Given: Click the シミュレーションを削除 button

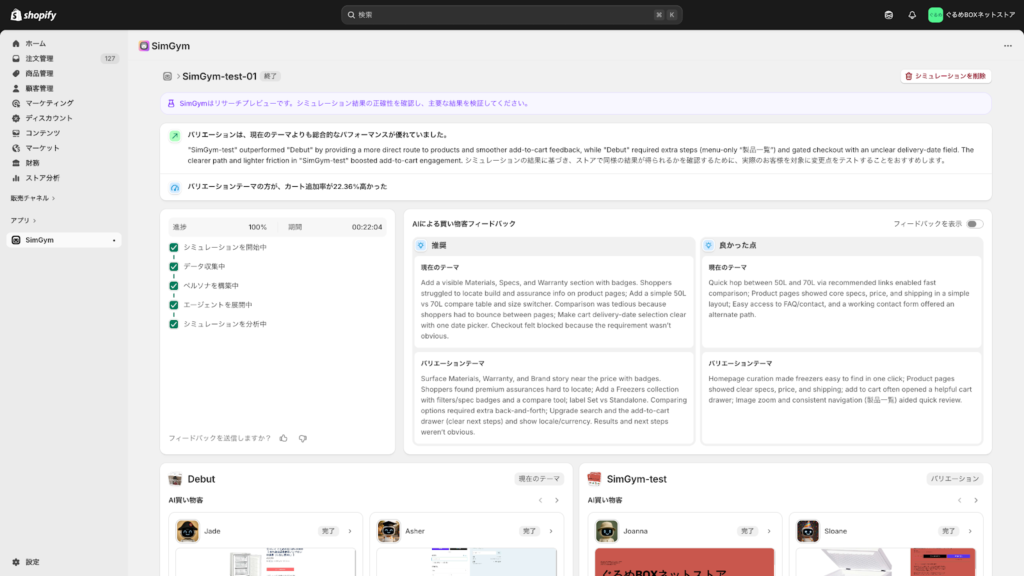Looking at the screenshot, I should pos(945,76).
